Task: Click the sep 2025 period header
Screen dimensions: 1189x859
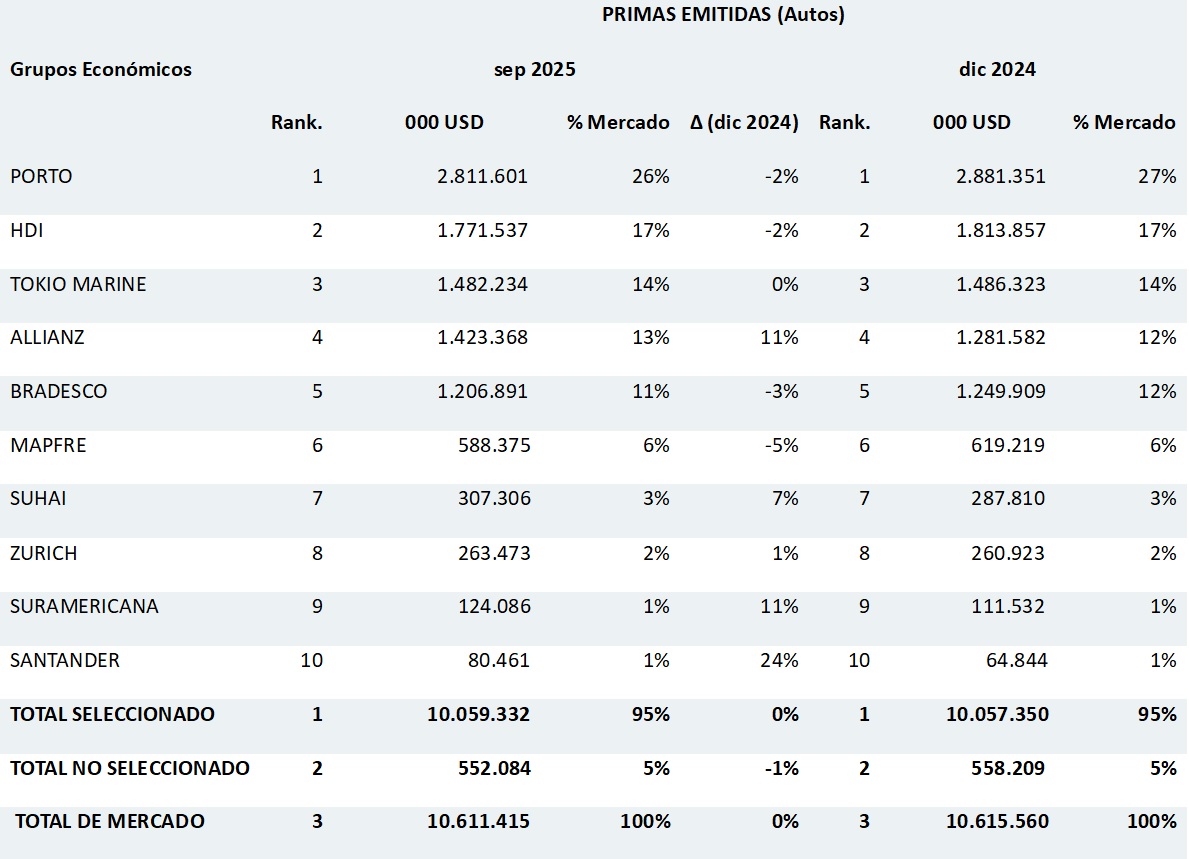Action: 535,69
